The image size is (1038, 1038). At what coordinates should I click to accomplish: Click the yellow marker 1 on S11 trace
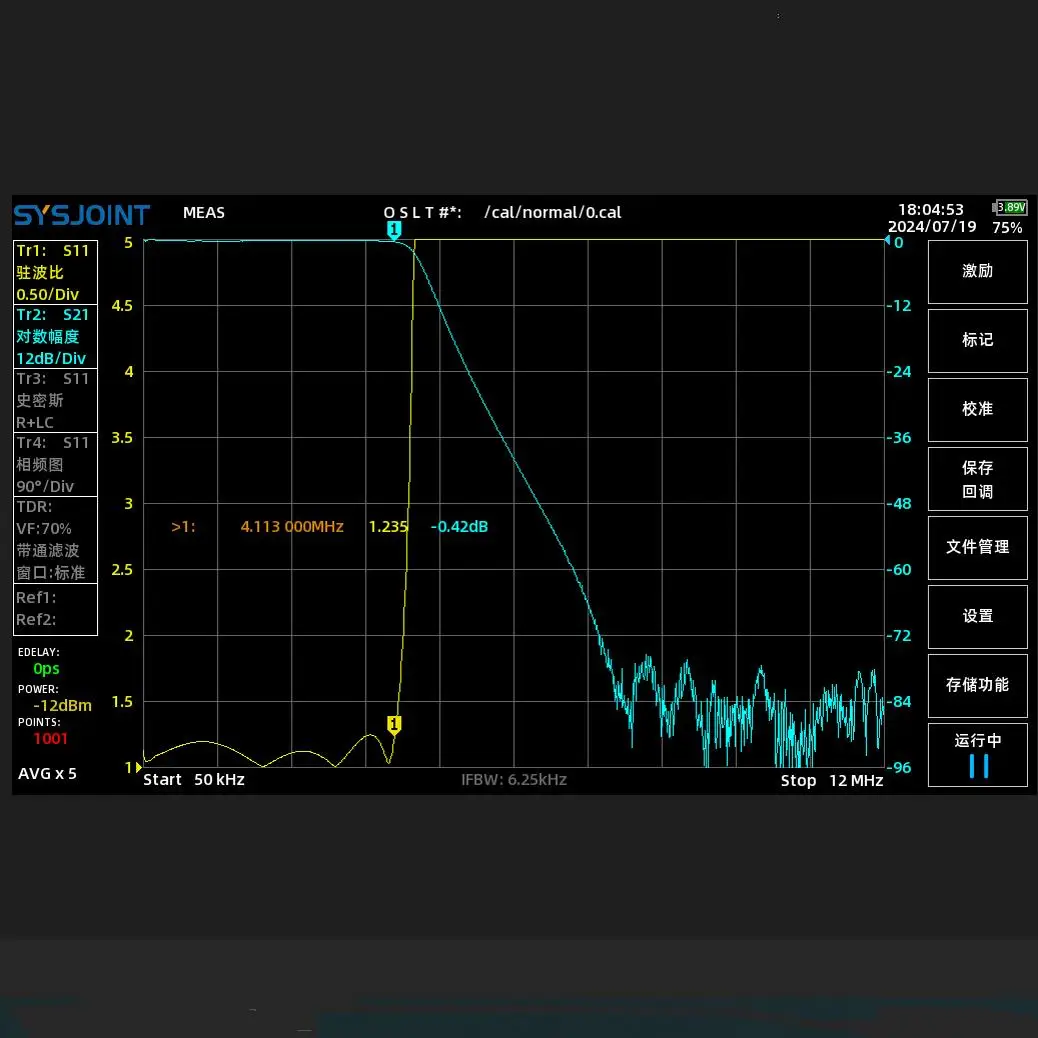pyautogui.click(x=394, y=724)
